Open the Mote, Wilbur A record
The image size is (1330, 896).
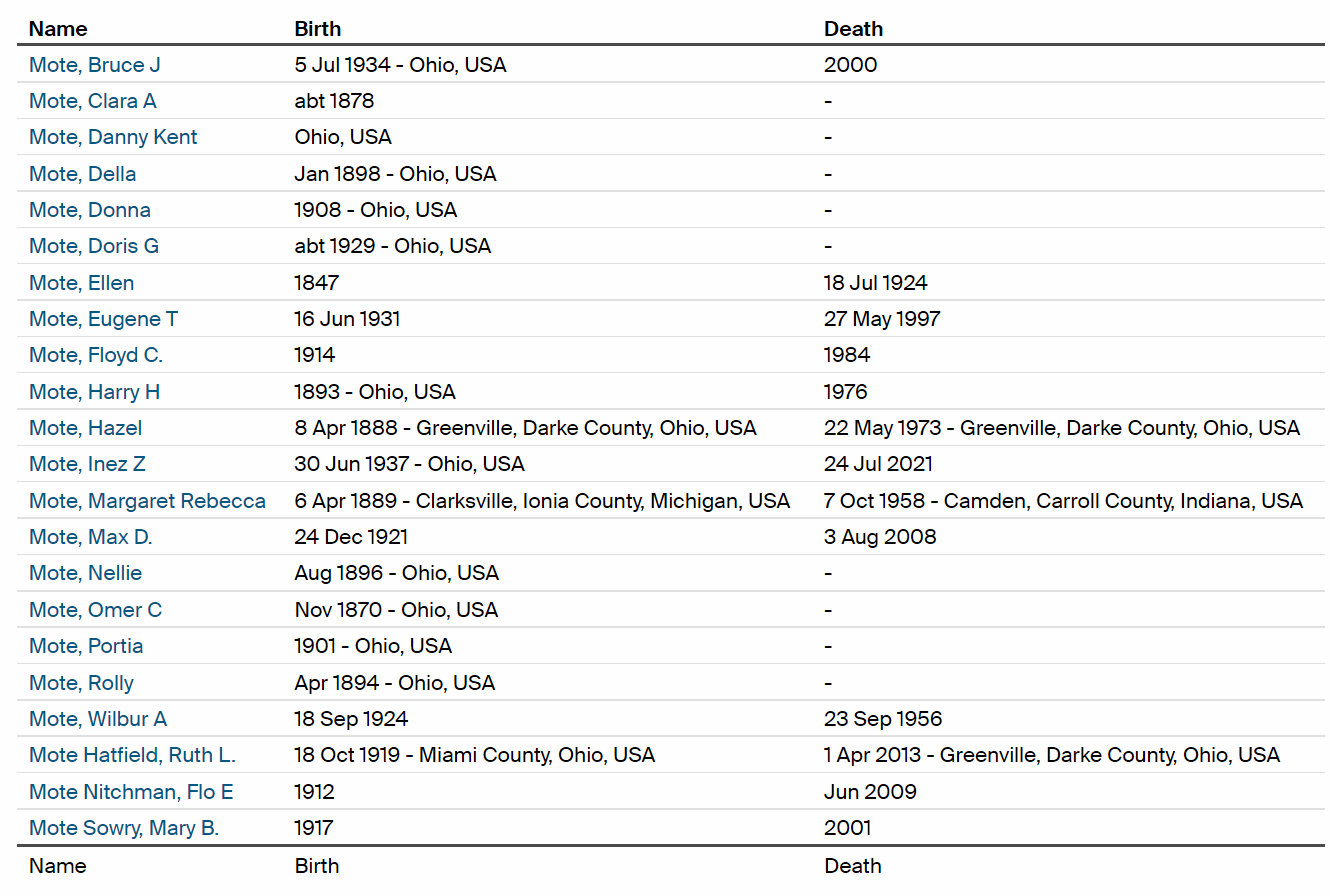pyautogui.click(x=98, y=719)
